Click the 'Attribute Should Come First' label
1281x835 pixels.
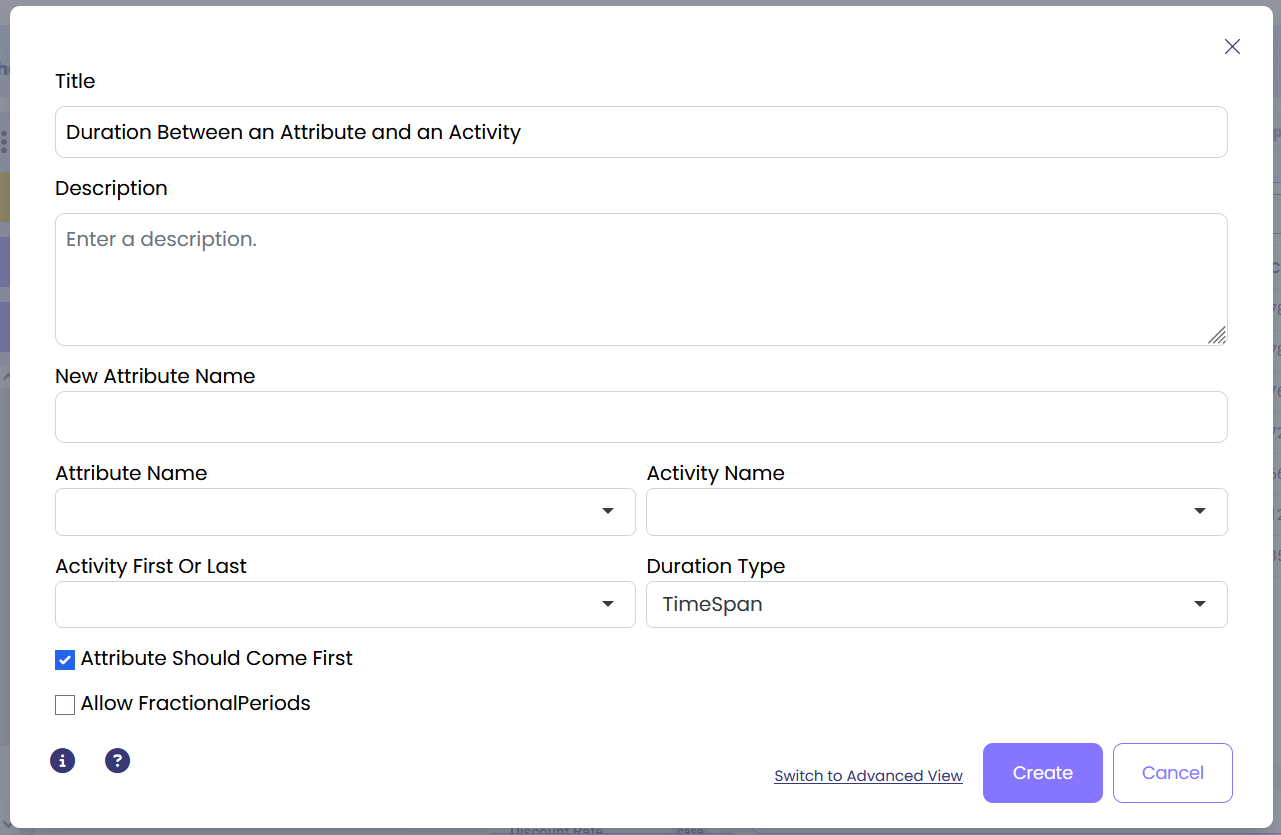(217, 659)
